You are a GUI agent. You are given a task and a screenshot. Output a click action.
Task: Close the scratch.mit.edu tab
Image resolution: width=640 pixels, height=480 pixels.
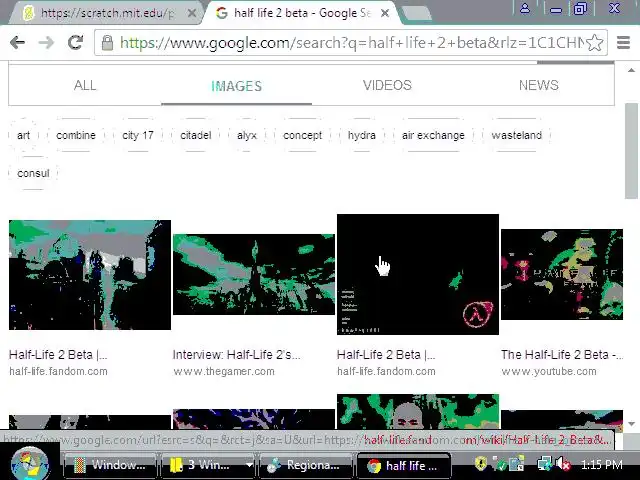click(x=191, y=13)
